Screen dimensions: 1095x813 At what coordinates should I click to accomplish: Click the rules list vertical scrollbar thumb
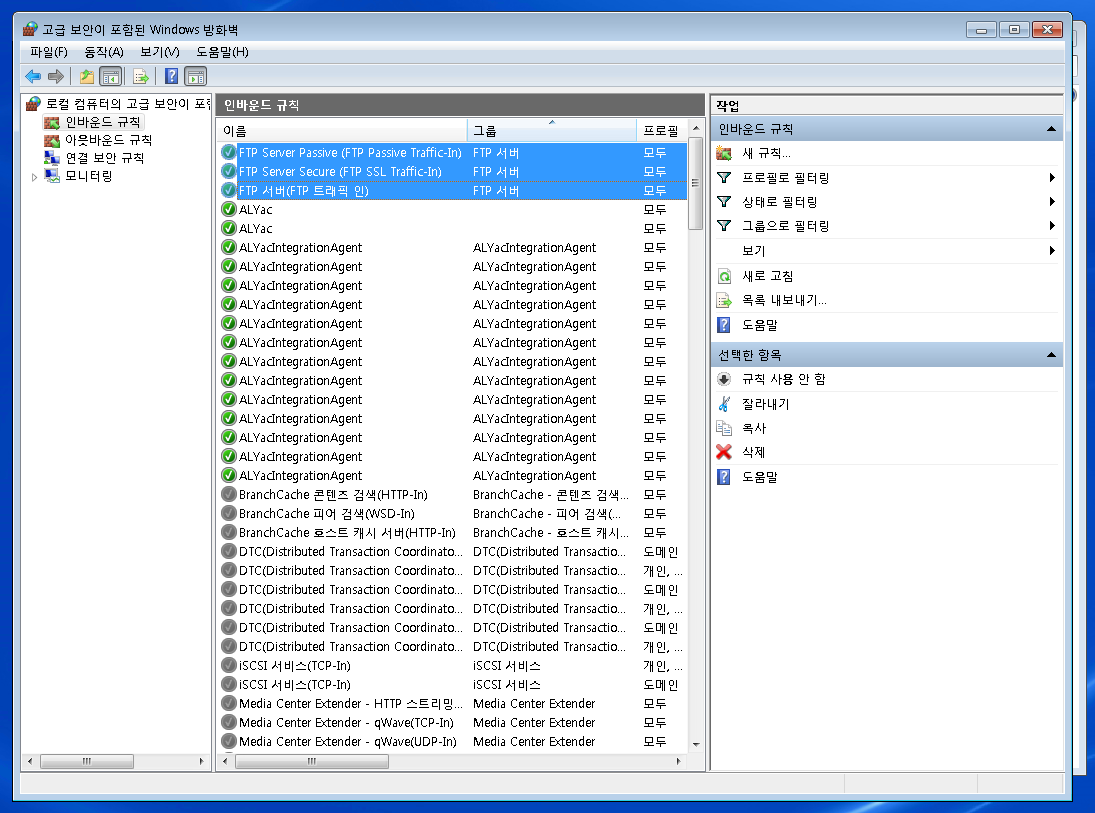696,184
